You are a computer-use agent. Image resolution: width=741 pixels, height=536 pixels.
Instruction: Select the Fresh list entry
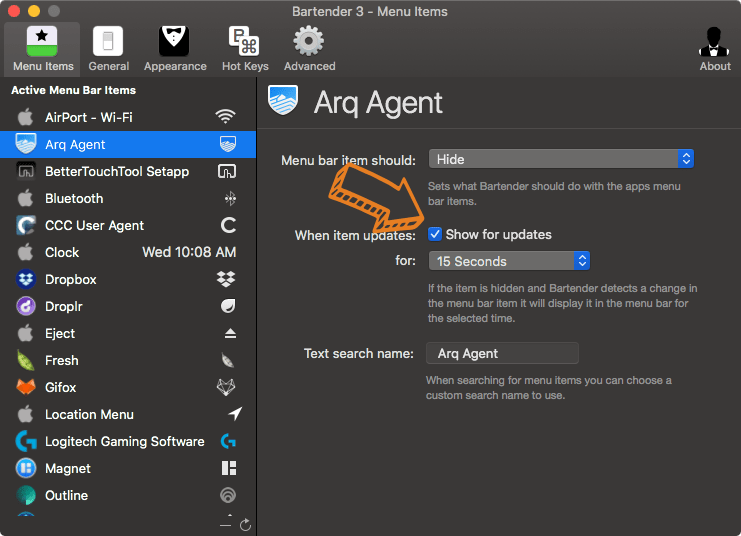(128, 361)
